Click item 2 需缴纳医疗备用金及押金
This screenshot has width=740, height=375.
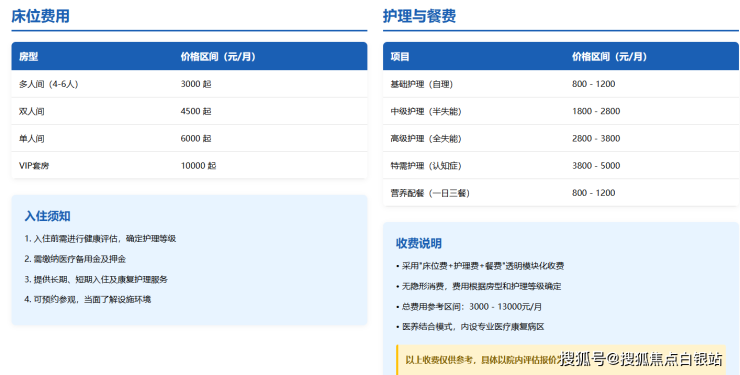(75, 259)
